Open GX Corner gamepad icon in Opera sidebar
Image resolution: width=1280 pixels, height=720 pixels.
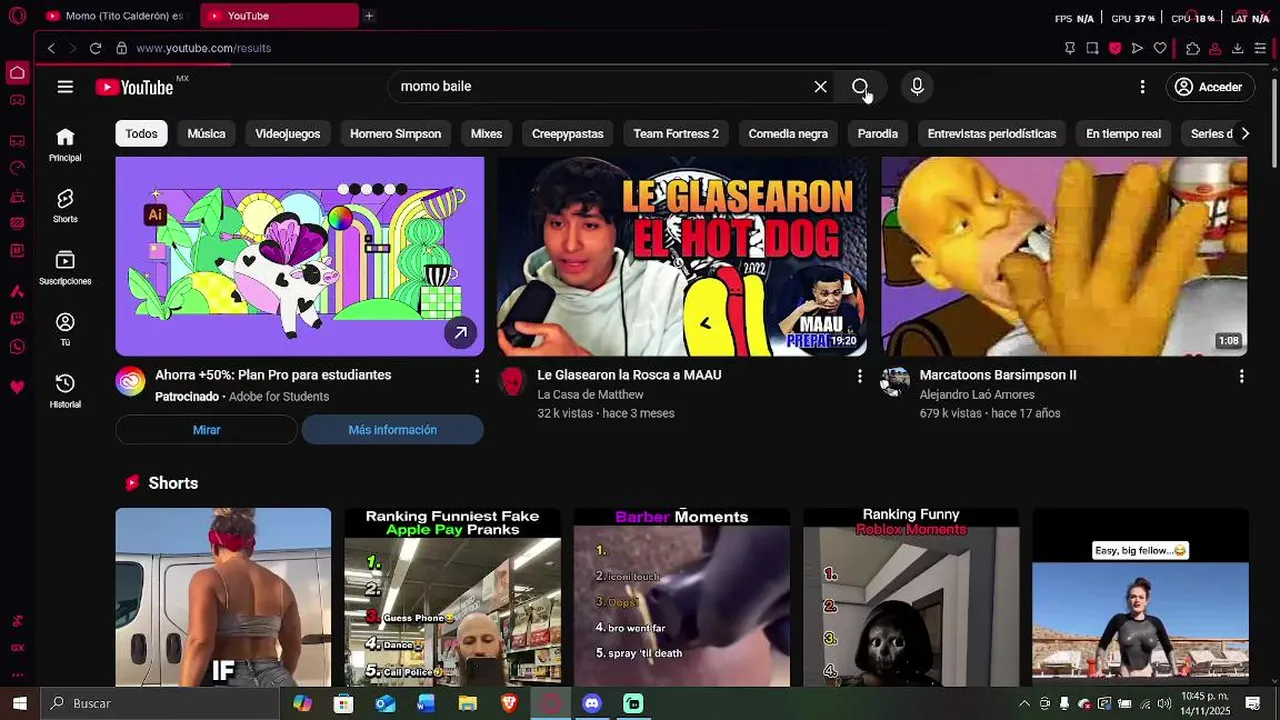(x=17, y=100)
